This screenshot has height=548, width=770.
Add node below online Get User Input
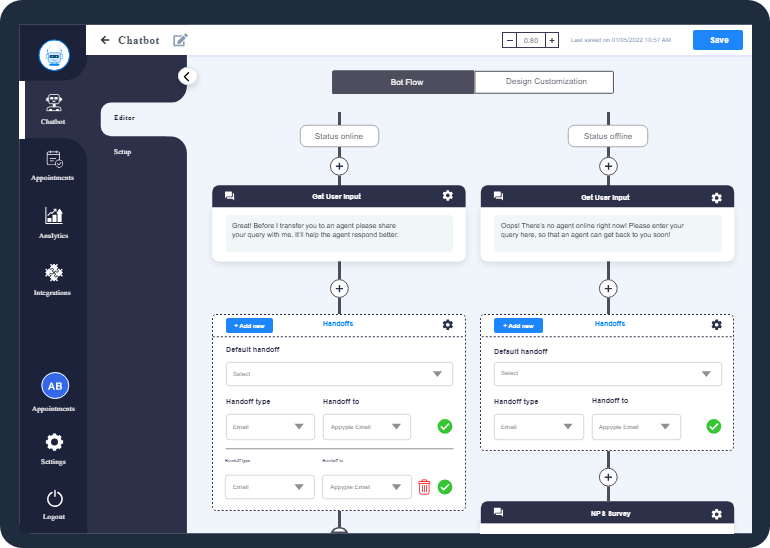339,289
